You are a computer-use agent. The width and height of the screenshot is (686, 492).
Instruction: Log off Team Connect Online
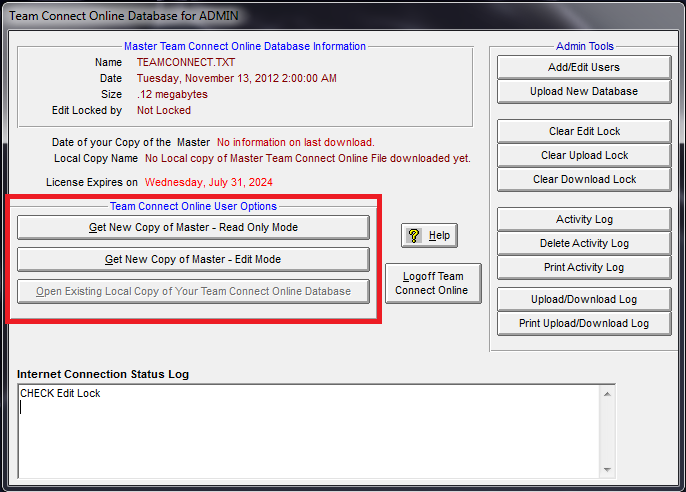(x=432, y=283)
